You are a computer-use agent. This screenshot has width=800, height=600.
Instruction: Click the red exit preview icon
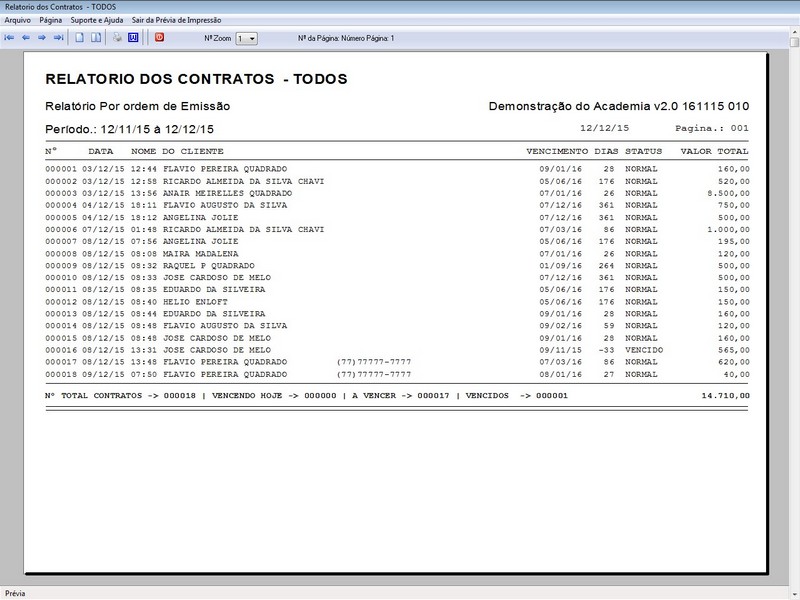tap(160, 37)
